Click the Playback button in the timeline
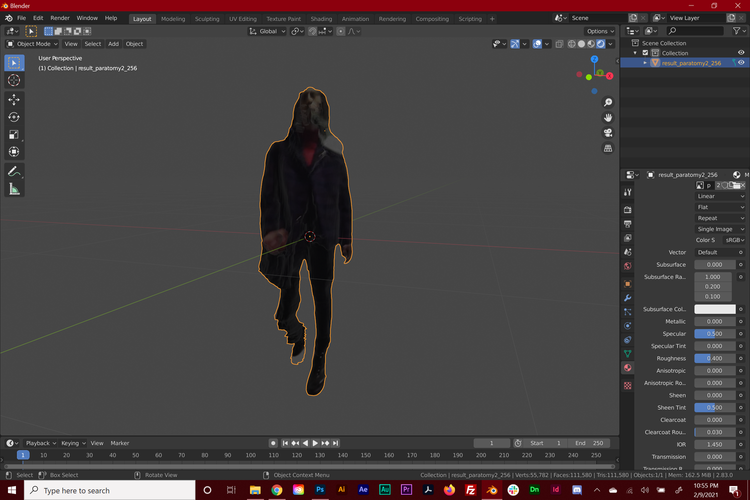750x500 pixels. pos(40,443)
